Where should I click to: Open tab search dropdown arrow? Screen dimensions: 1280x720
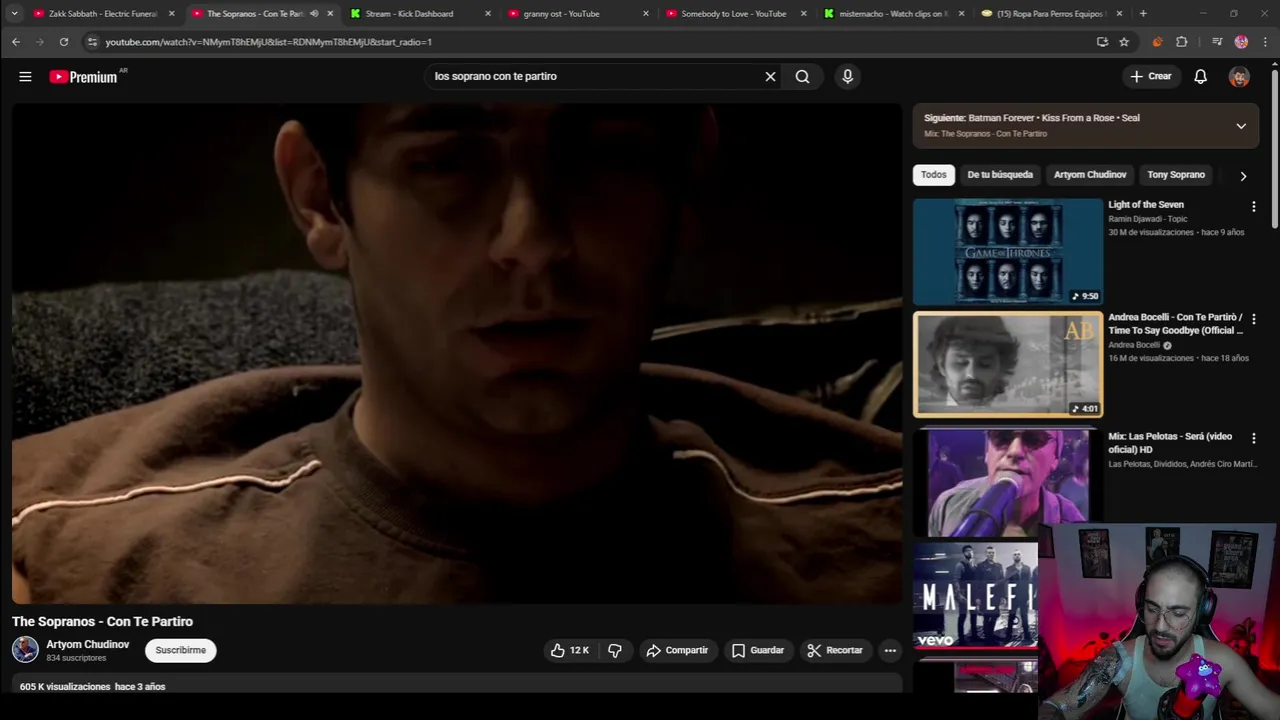point(14,14)
